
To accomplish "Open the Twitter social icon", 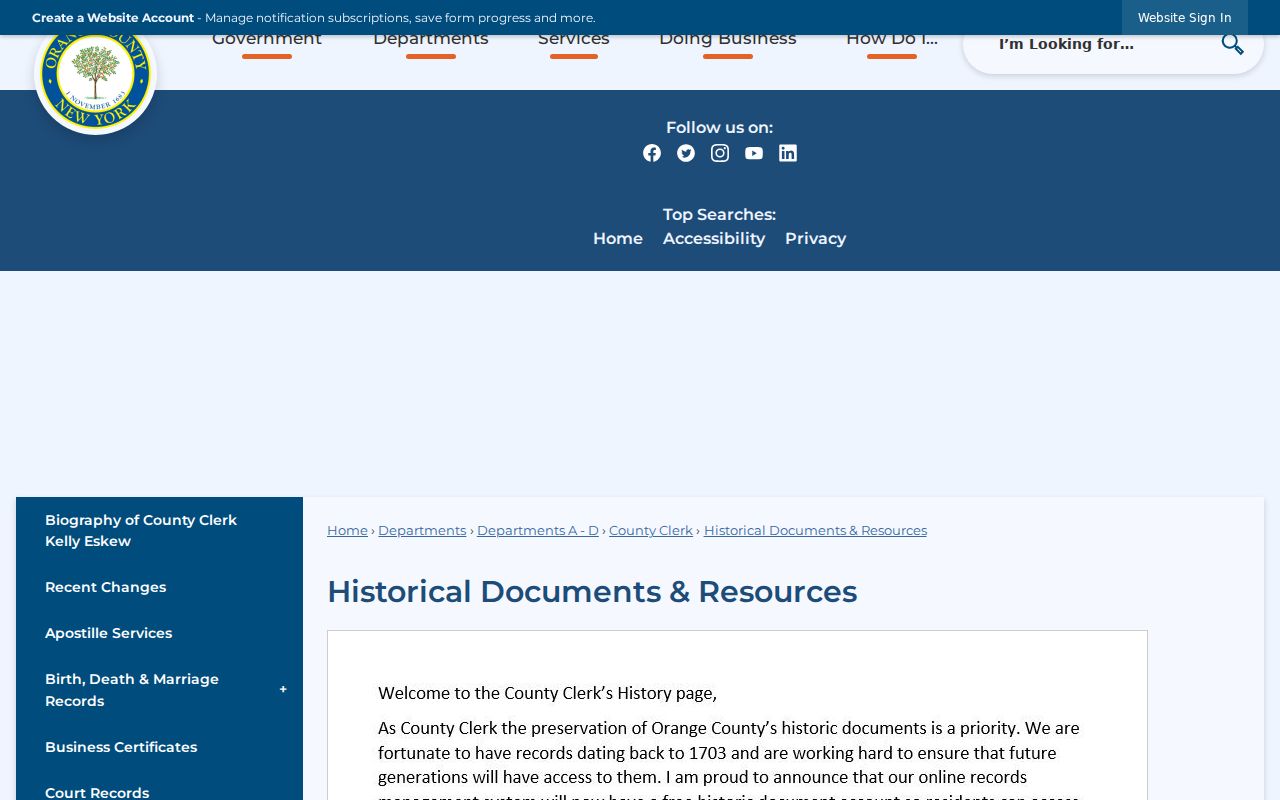I will pyautogui.click(x=686, y=153).
